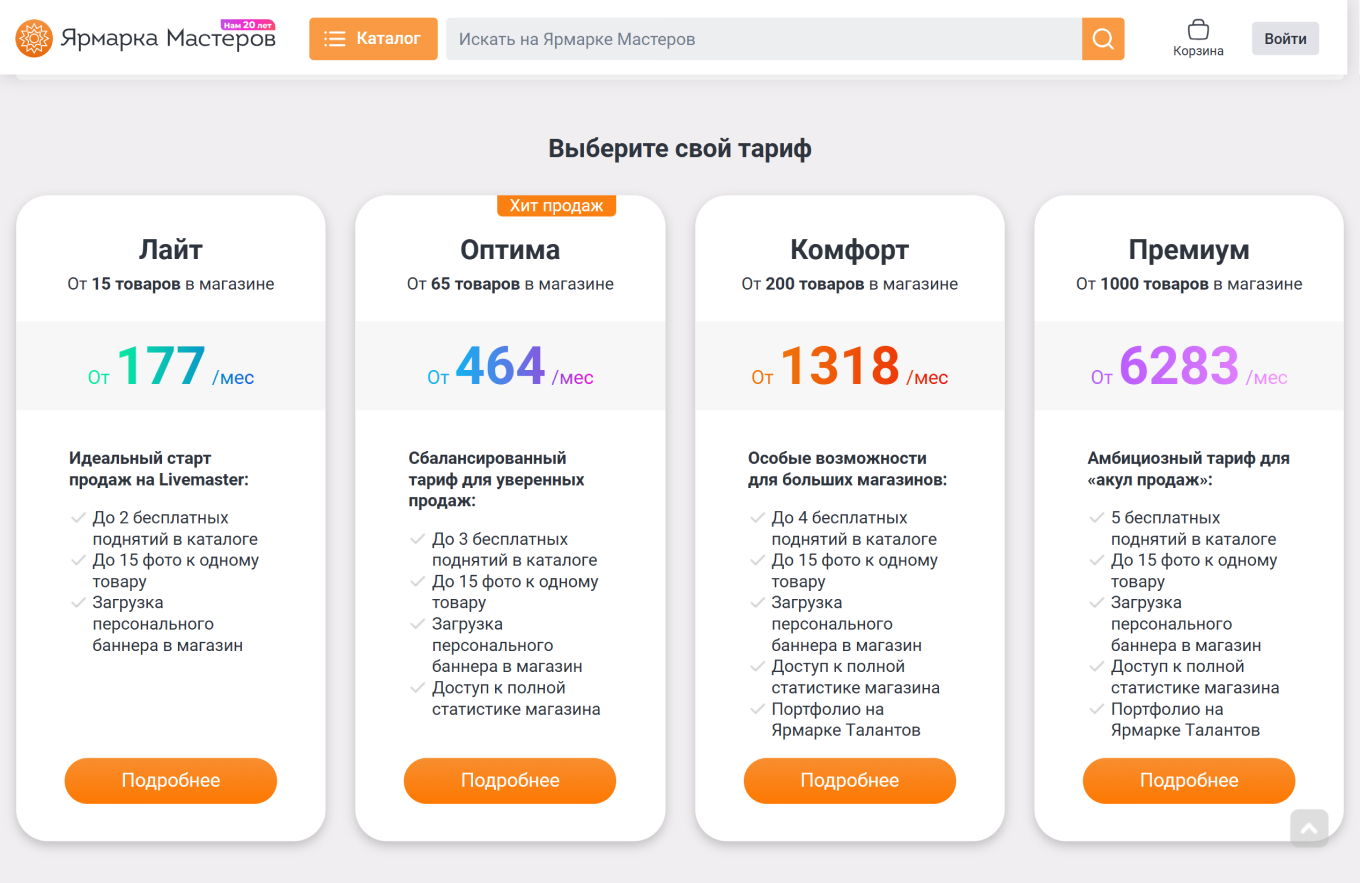The width and height of the screenshot is (1360, 883).
Task: Click 'До 2 бесплатных поднятий в каталоге'
Action: pyautogui.click(x=175, y=529)
